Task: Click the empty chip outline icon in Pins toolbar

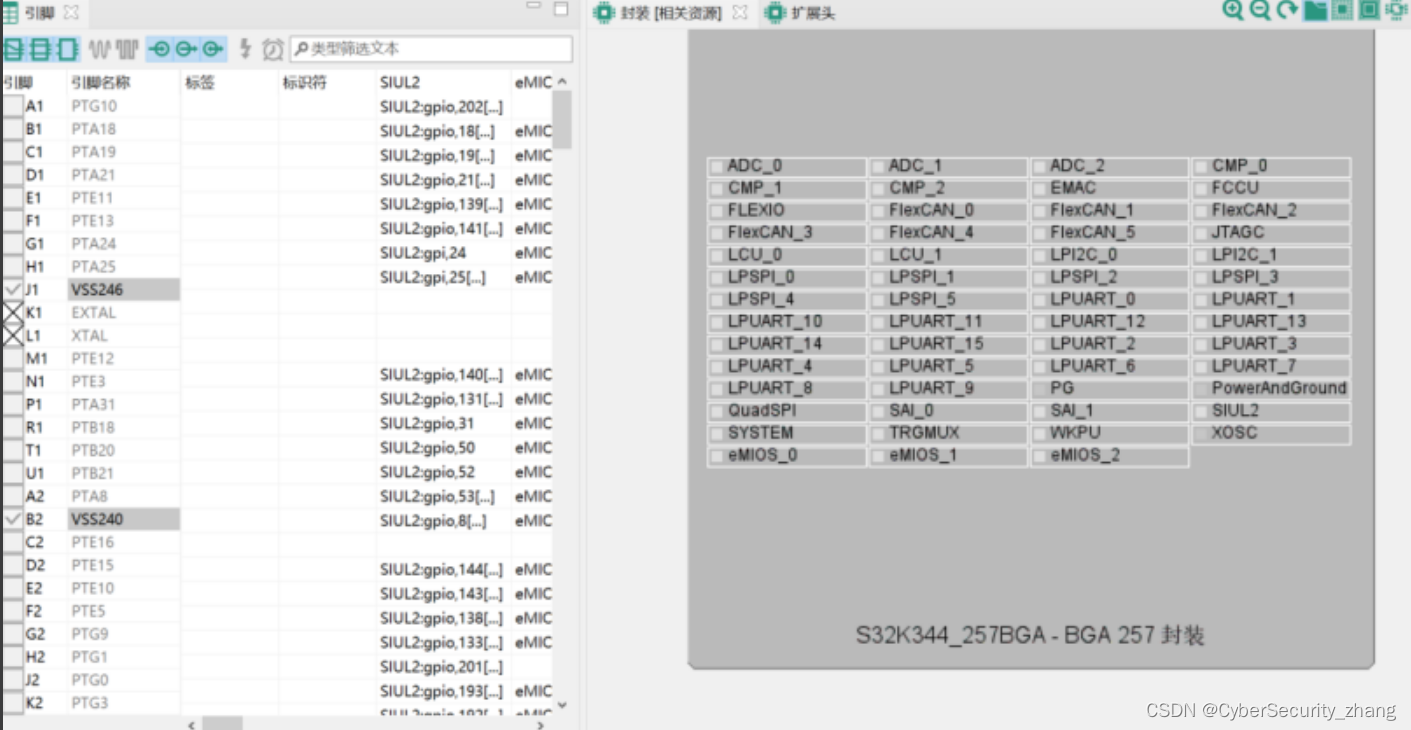Action: click(x=67, y=48)
